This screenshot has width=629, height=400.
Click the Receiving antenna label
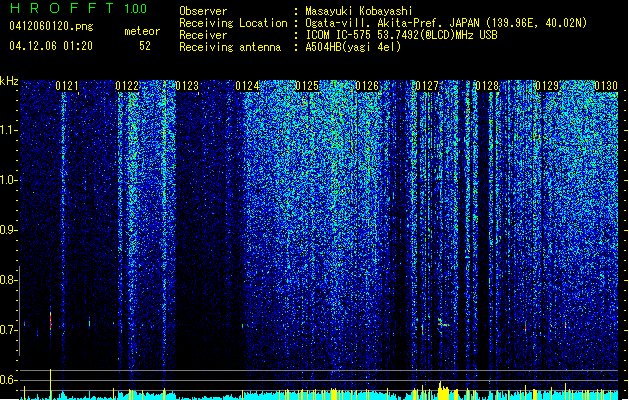[230, 47]
